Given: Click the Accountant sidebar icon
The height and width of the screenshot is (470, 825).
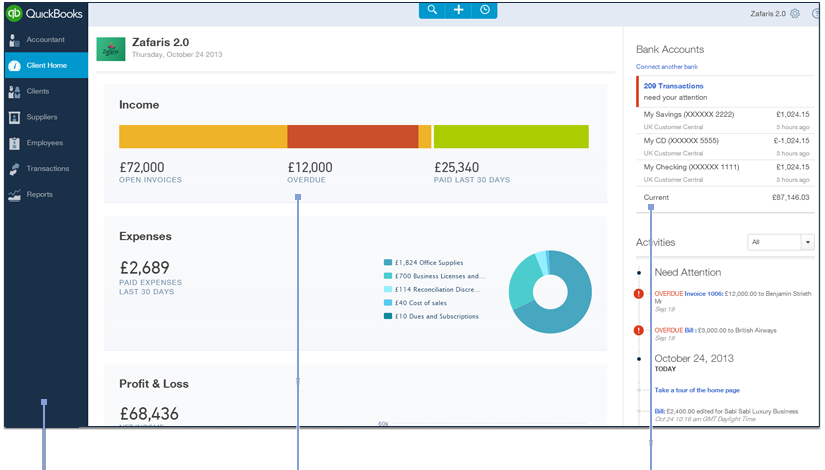Looking at the screenshot, I should [14, 40].
